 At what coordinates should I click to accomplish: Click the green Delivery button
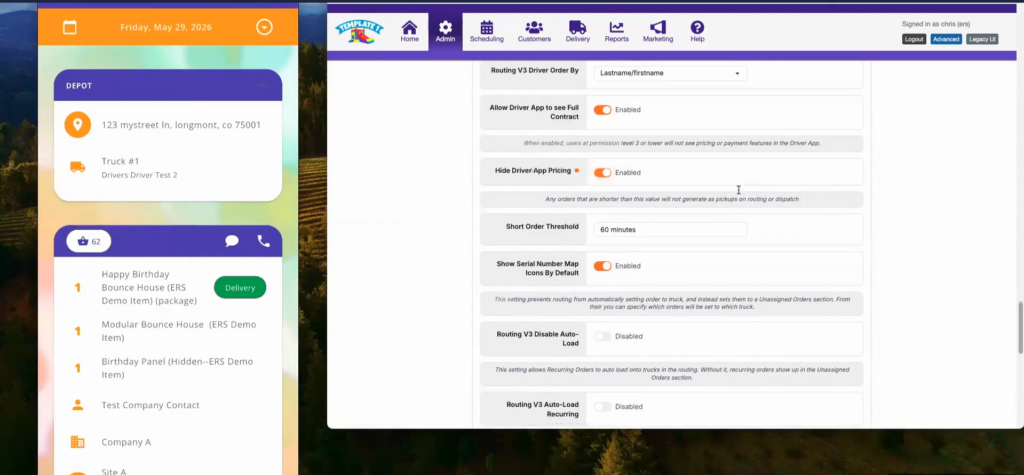240,287
